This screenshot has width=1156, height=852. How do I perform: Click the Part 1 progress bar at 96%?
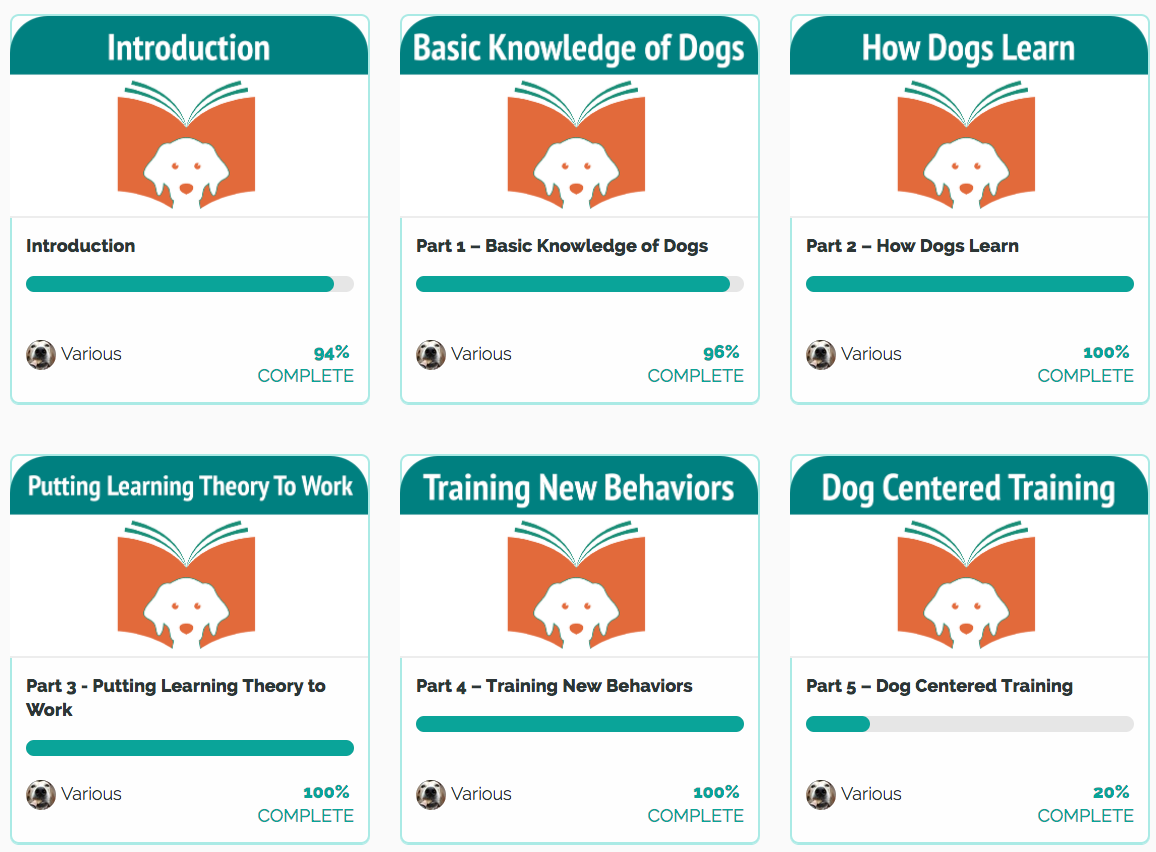tap(579, 284)
